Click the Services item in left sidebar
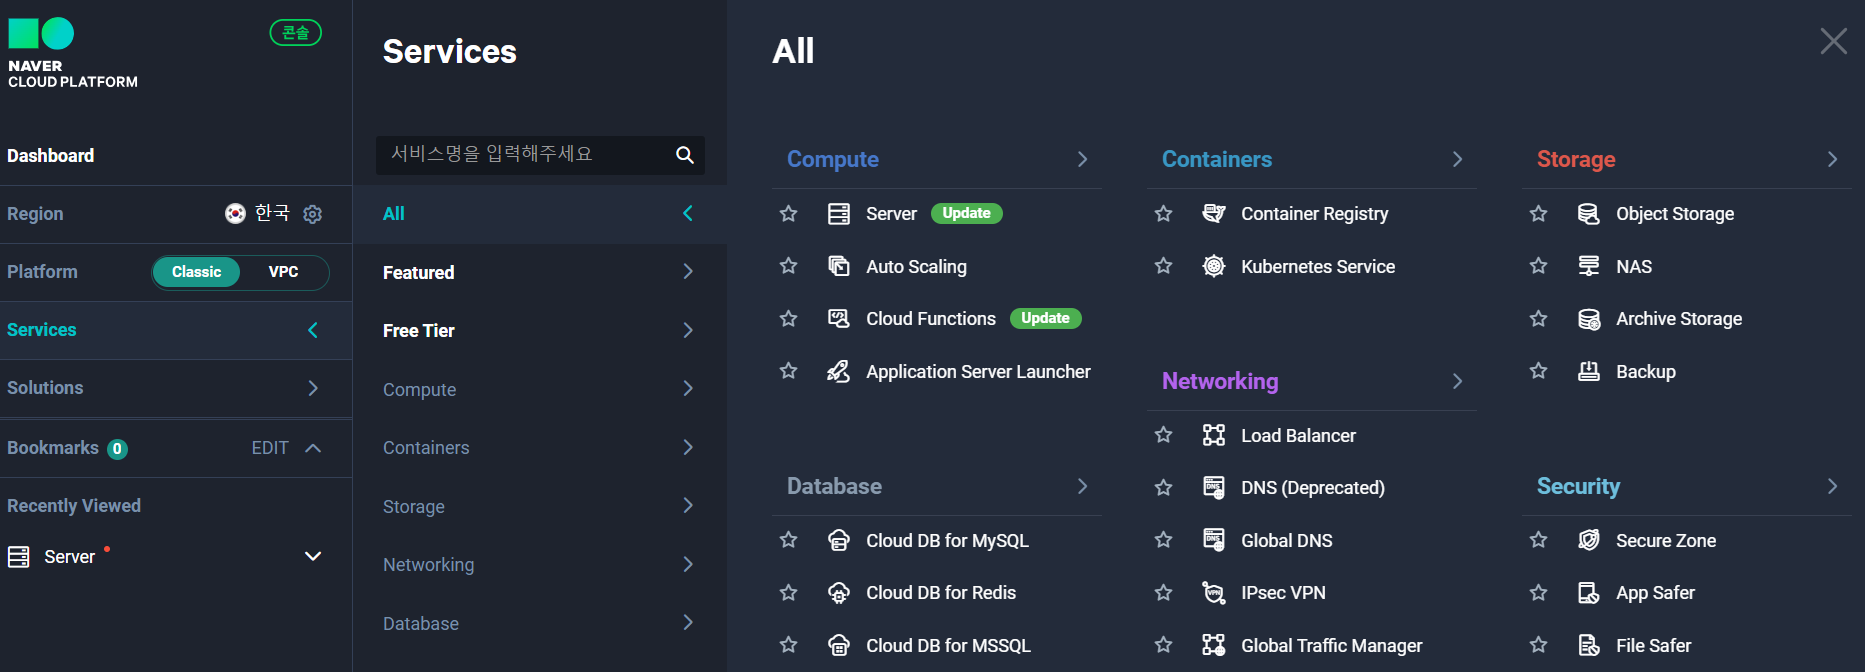Image resolution: width=1865 pixels, height=672 pixels. coord(176,330)
